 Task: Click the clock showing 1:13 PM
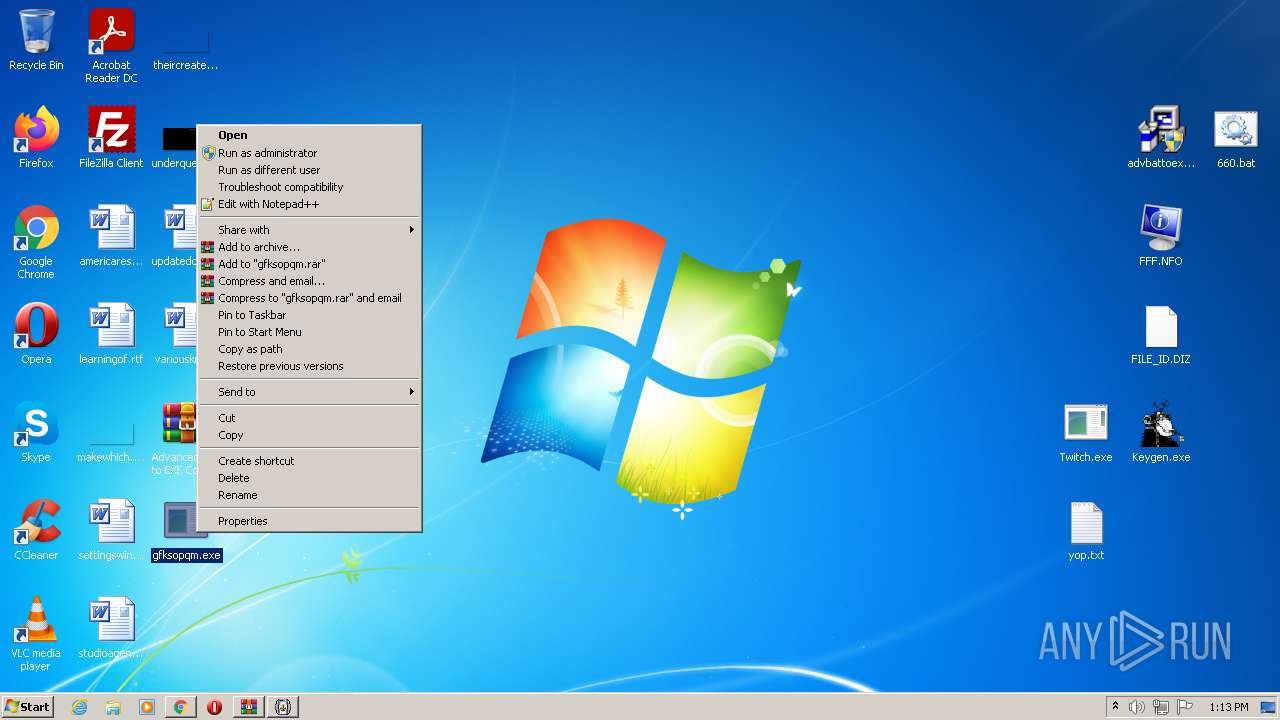(x=1228, y=707)
